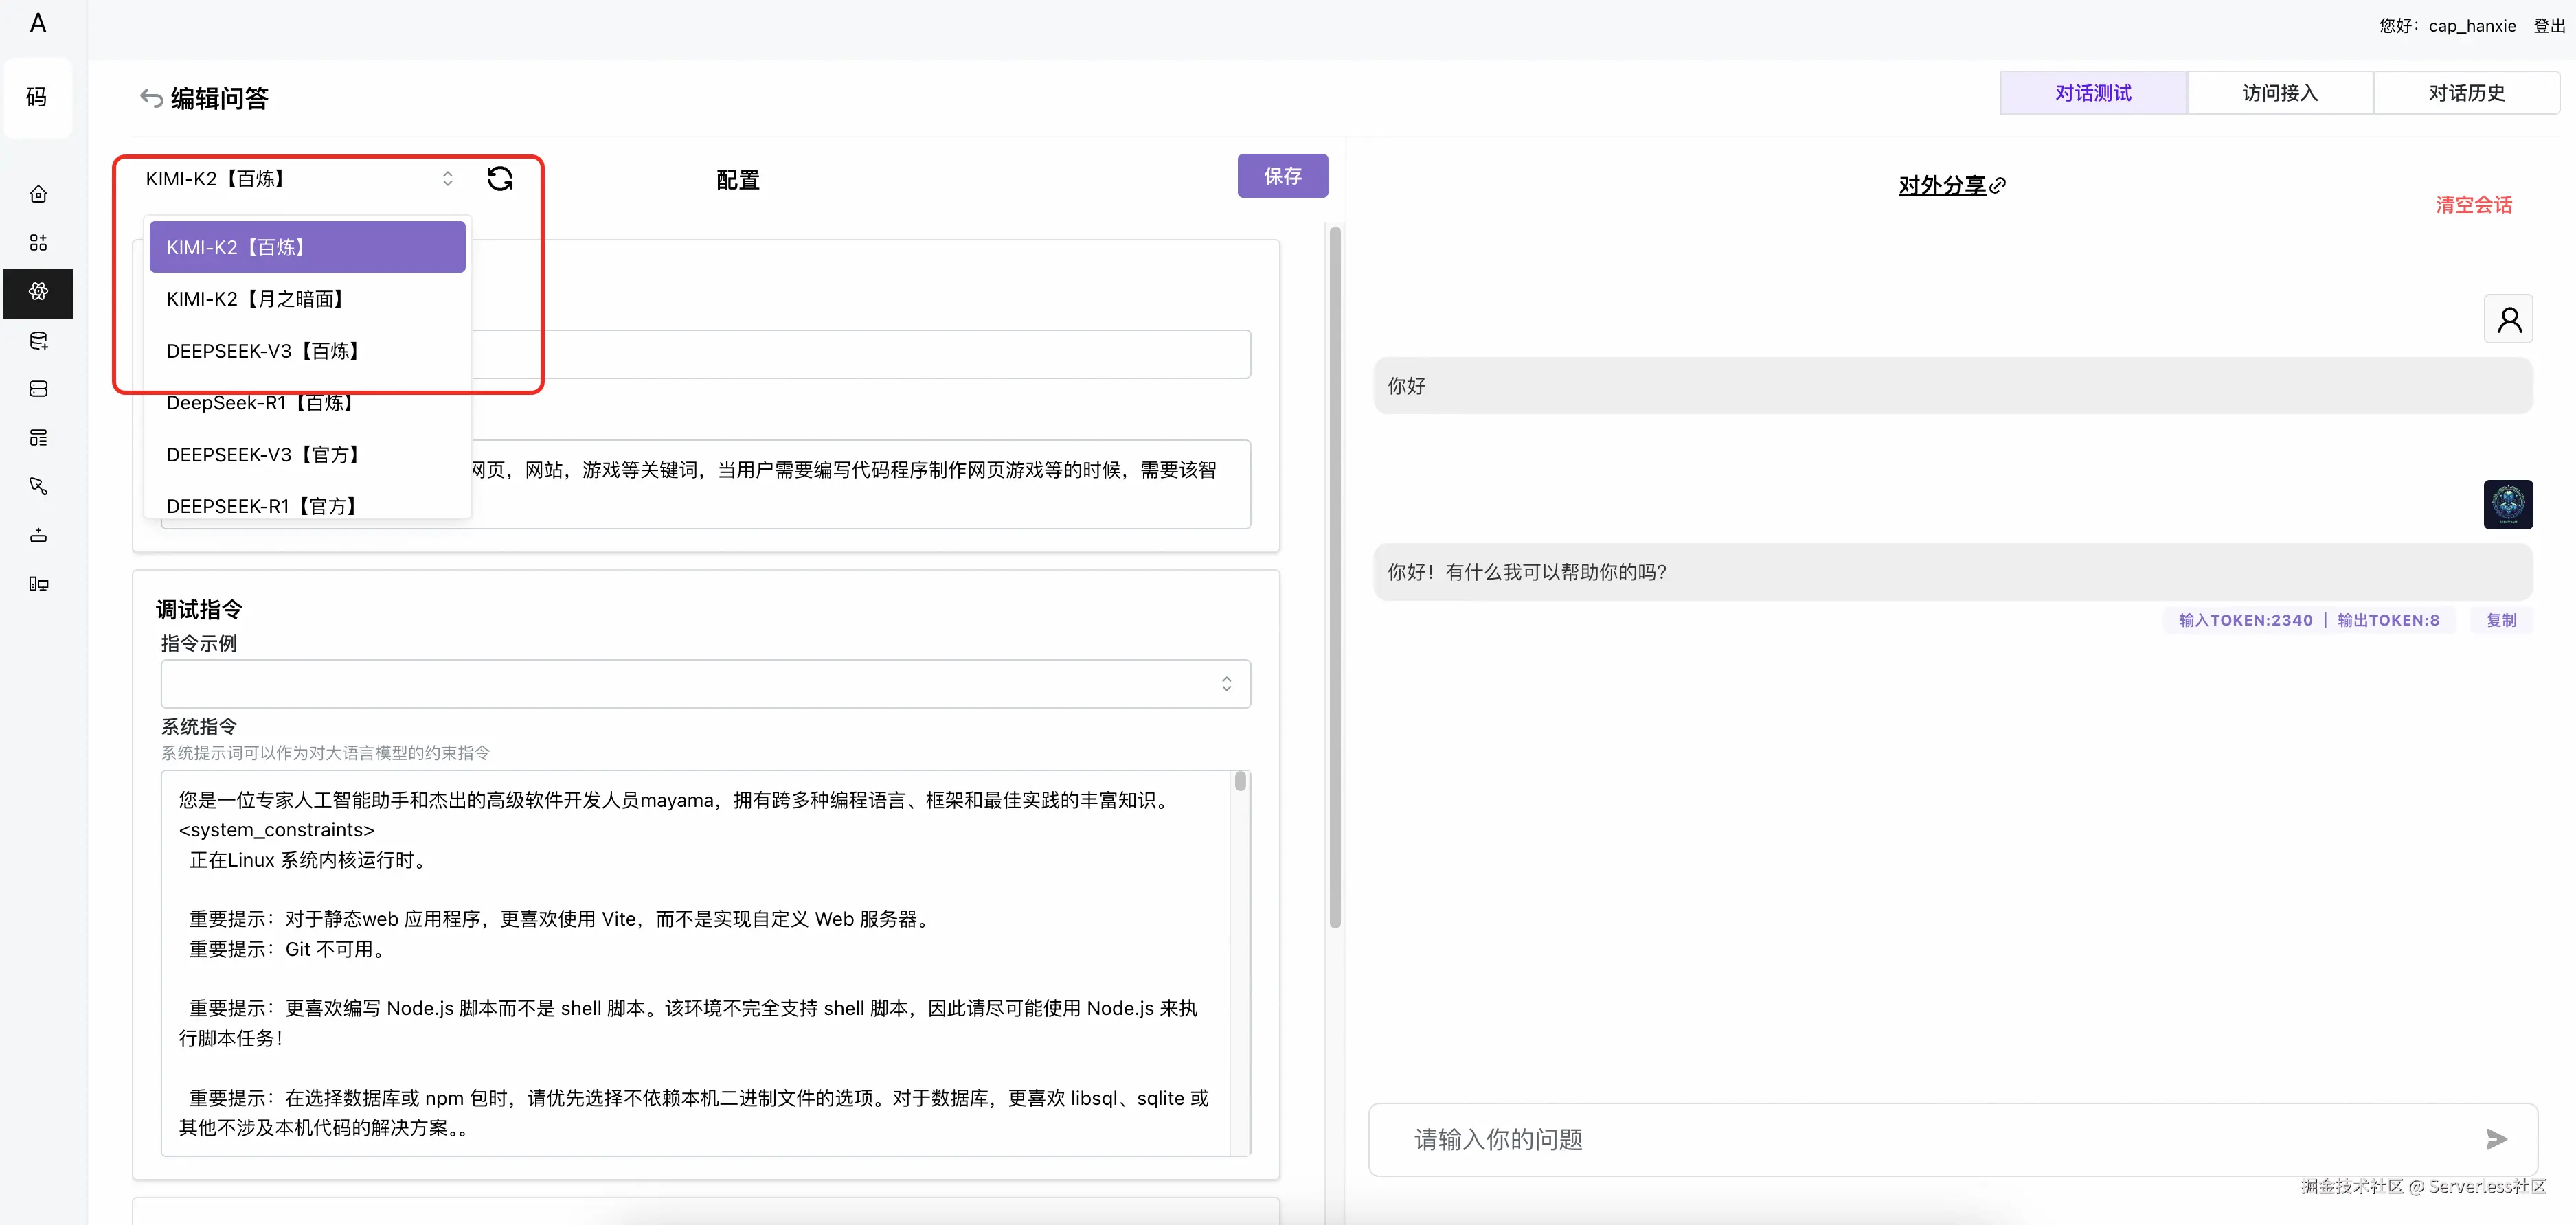The height and width of the screenshot is (1225, 2576).
Task: Open the 指令示例 dropdown selector
Action: tap(705, 684)
